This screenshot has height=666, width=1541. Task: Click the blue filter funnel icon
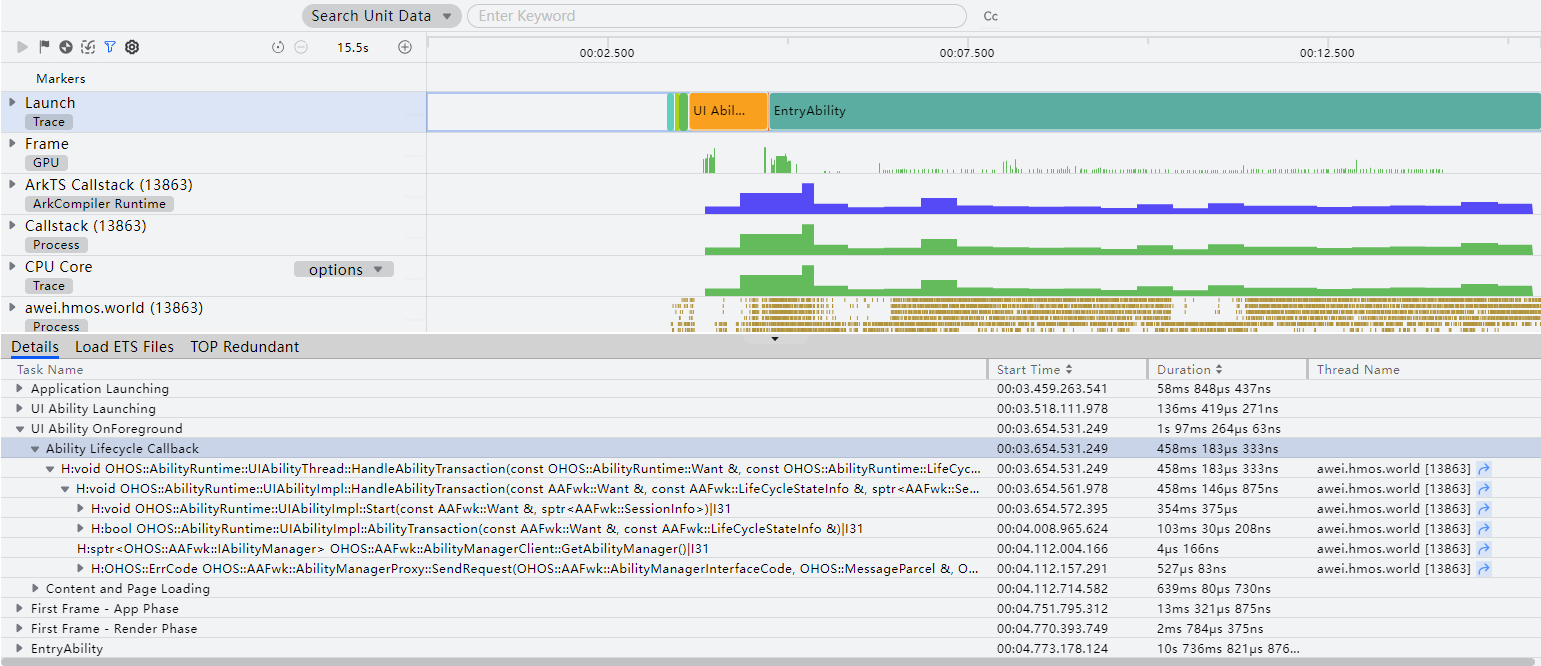110,47
